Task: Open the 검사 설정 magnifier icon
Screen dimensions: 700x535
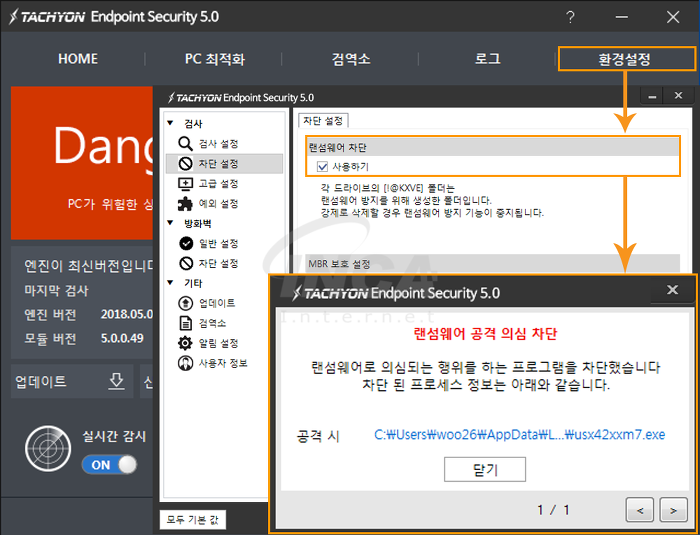Action: coord(185,144)
